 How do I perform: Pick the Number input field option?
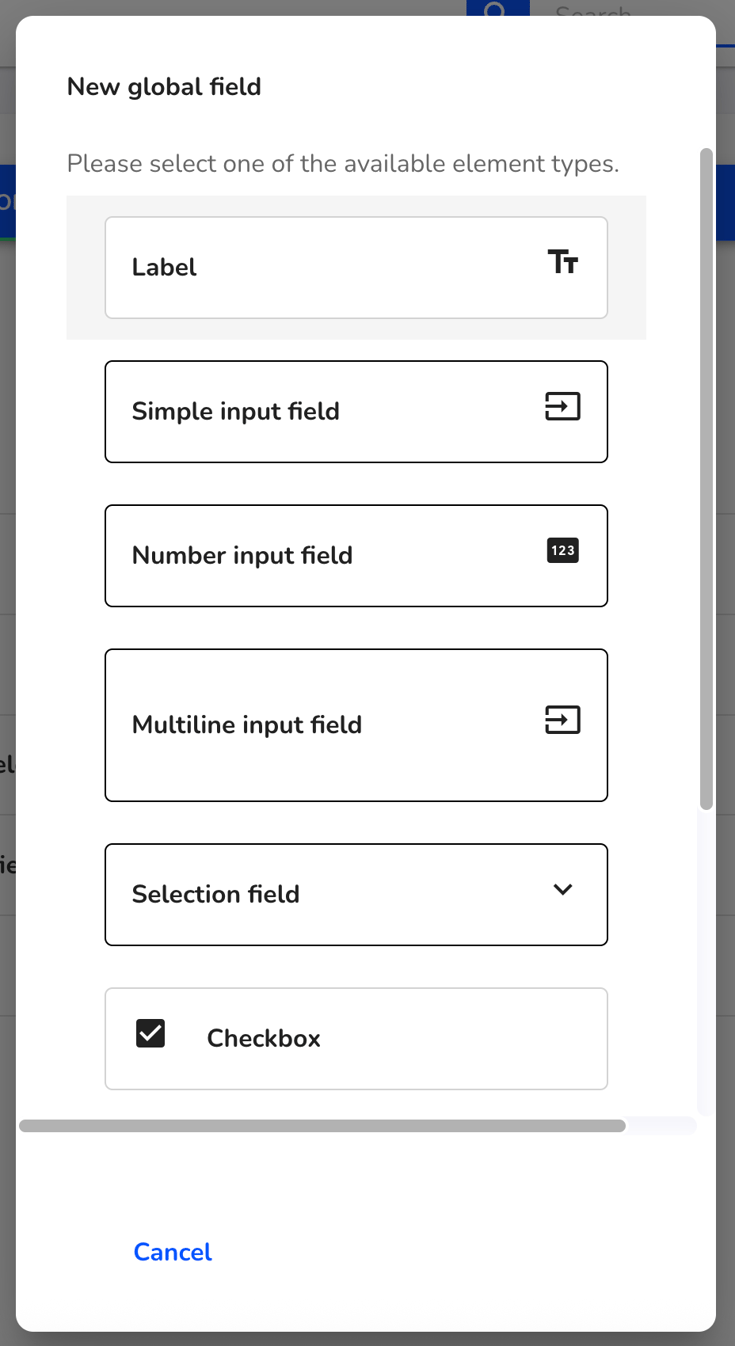pos(356,556)
